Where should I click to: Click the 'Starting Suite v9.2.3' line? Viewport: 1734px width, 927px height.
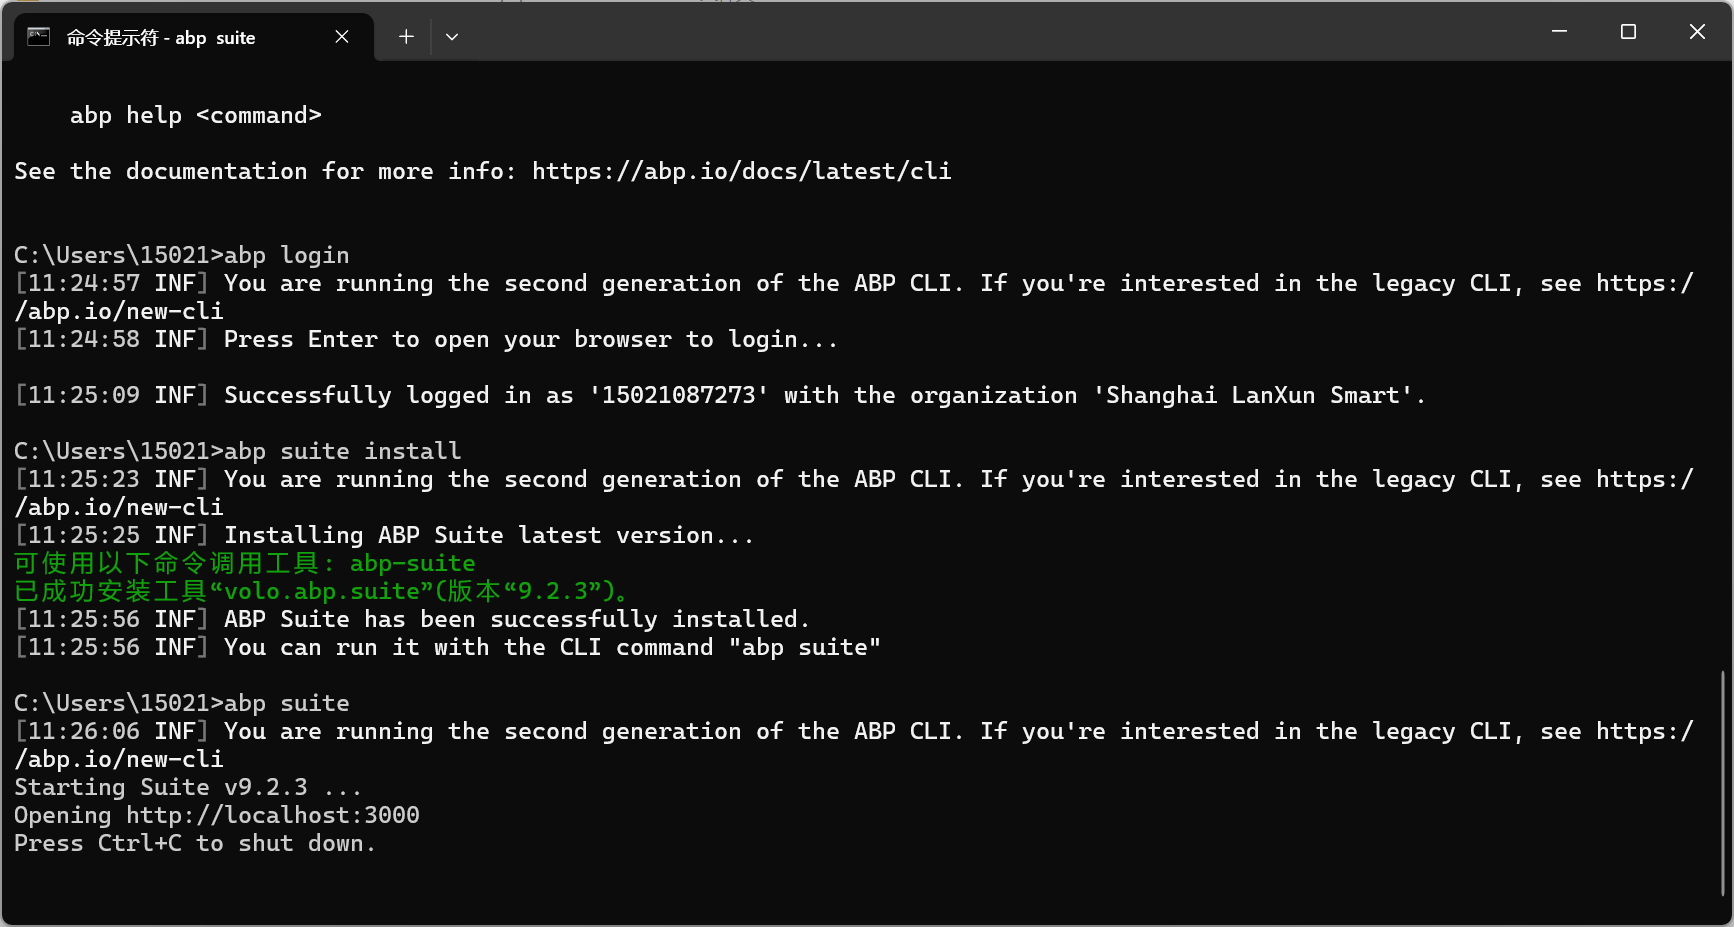[x=187, y=787]
